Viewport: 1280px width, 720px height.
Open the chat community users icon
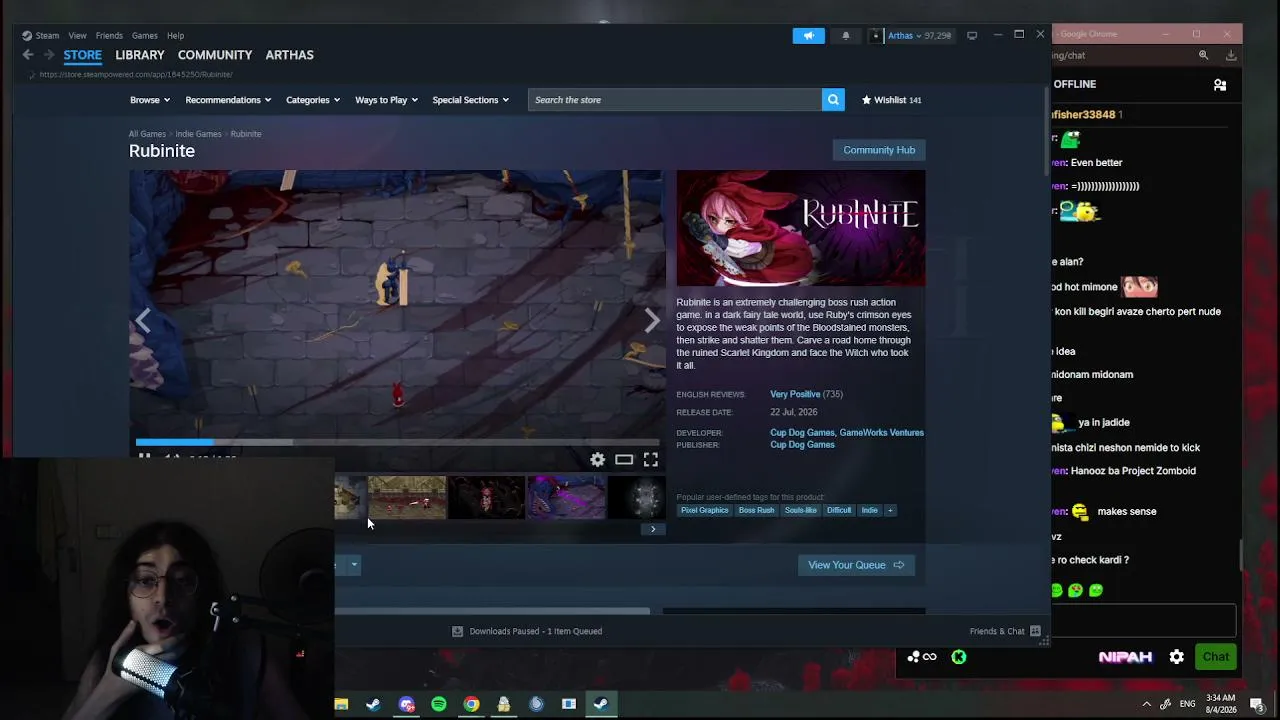[x=1220, y=85]
